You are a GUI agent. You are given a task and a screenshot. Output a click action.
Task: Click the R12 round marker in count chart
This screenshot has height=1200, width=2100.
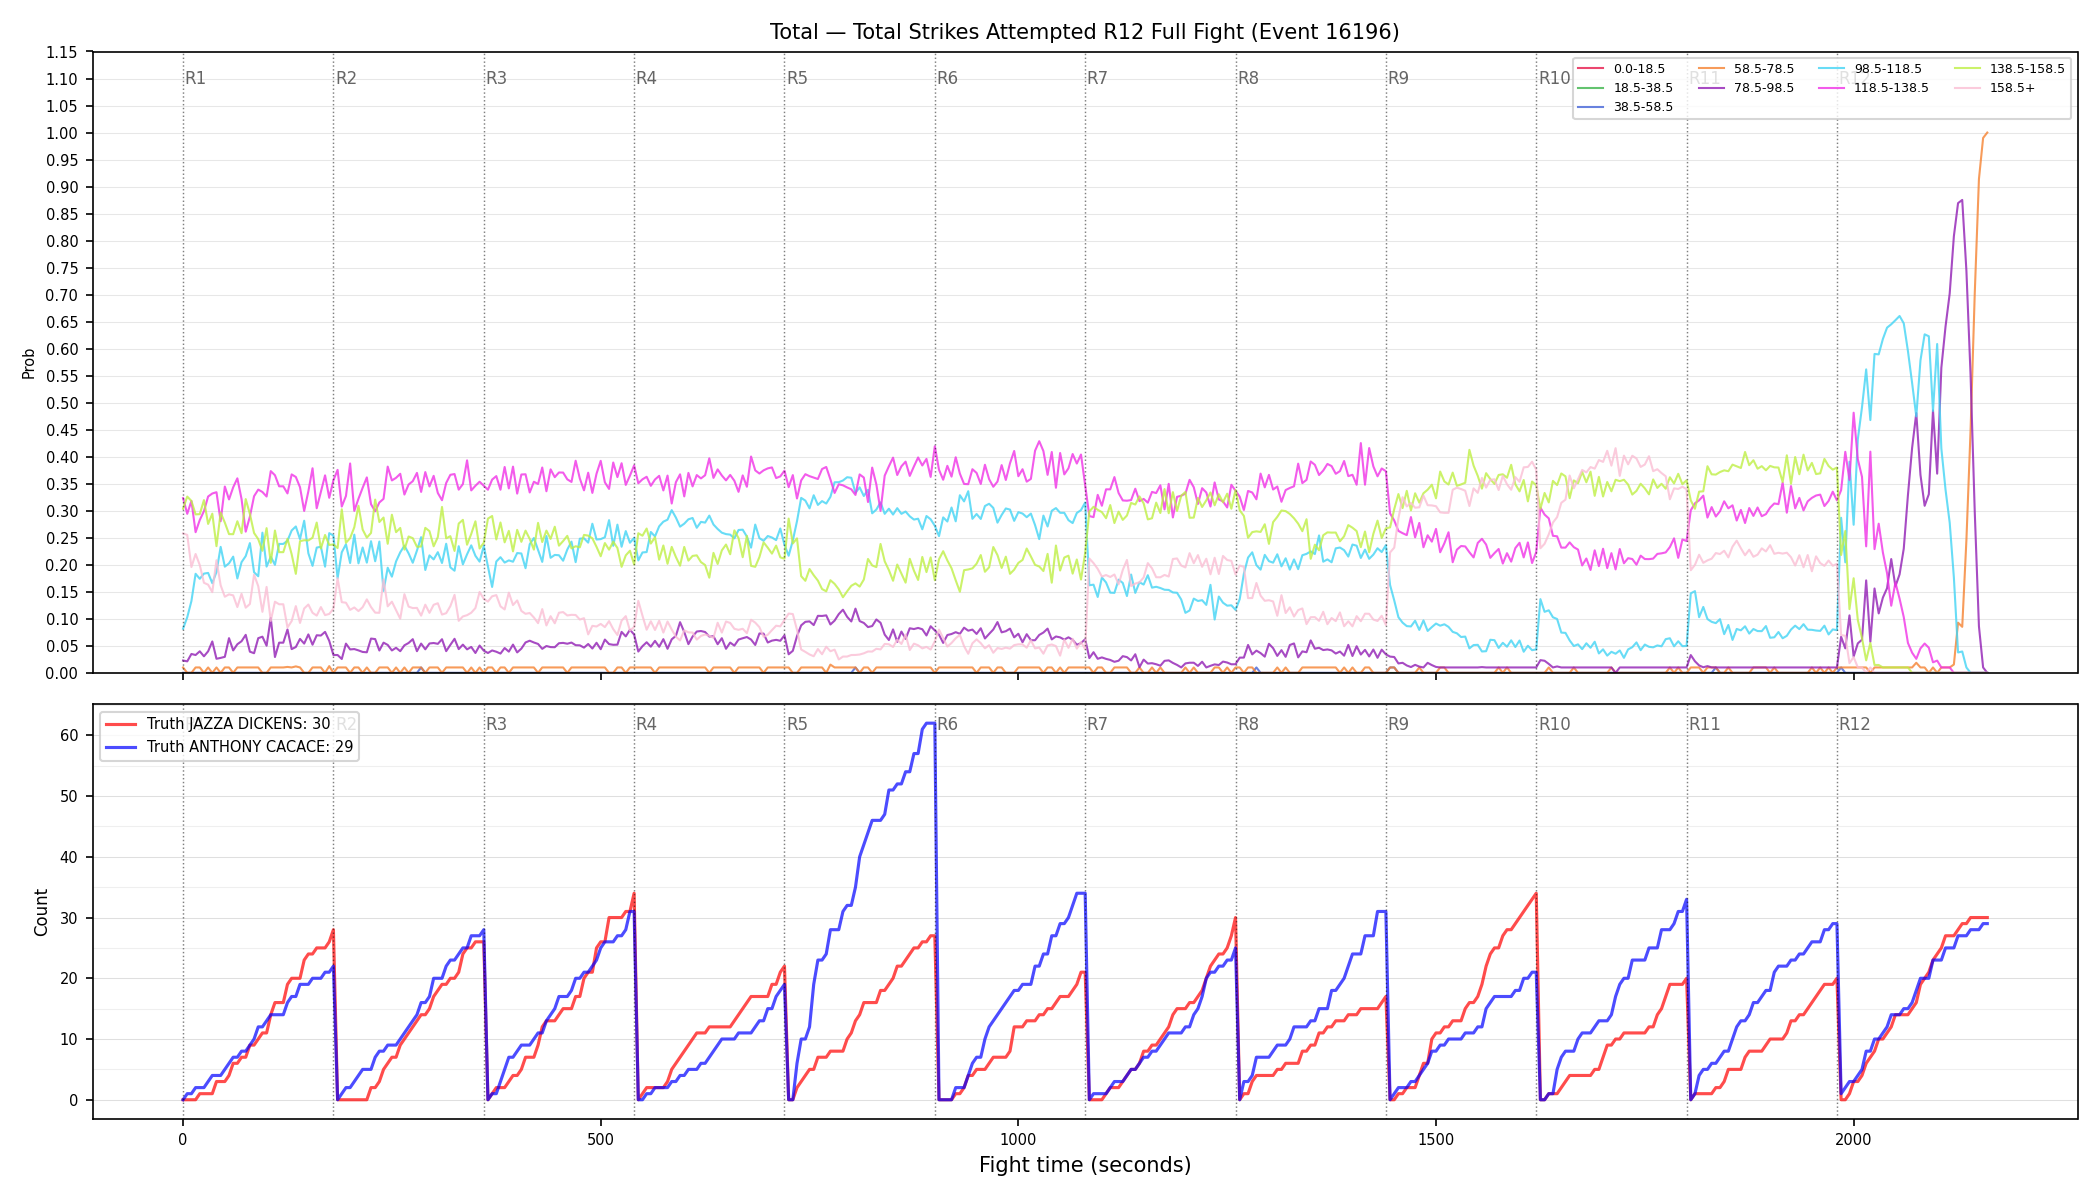tap(1854, 724)
